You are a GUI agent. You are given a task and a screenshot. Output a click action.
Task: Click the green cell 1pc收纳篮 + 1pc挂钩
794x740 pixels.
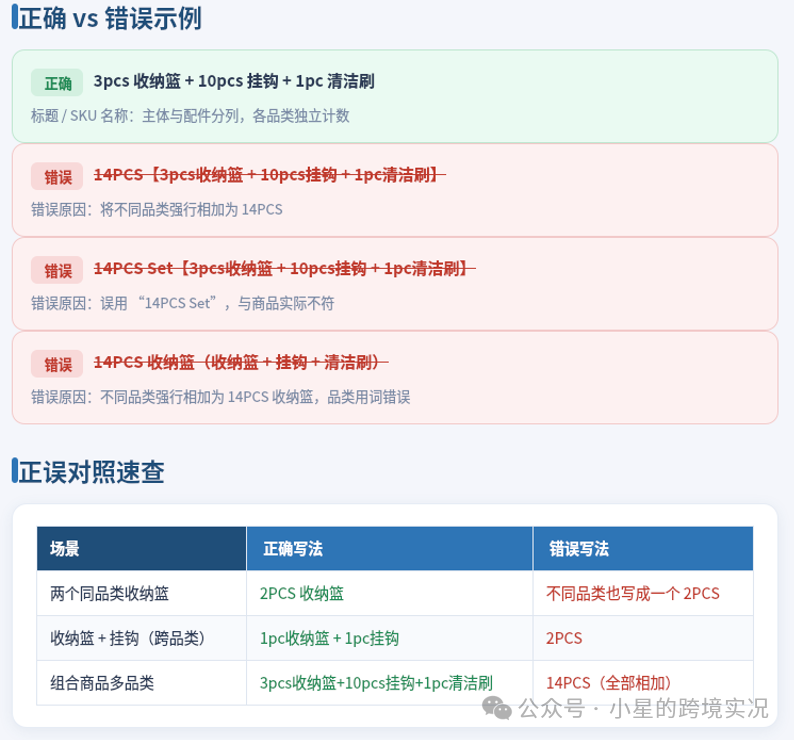click(389, 638)
